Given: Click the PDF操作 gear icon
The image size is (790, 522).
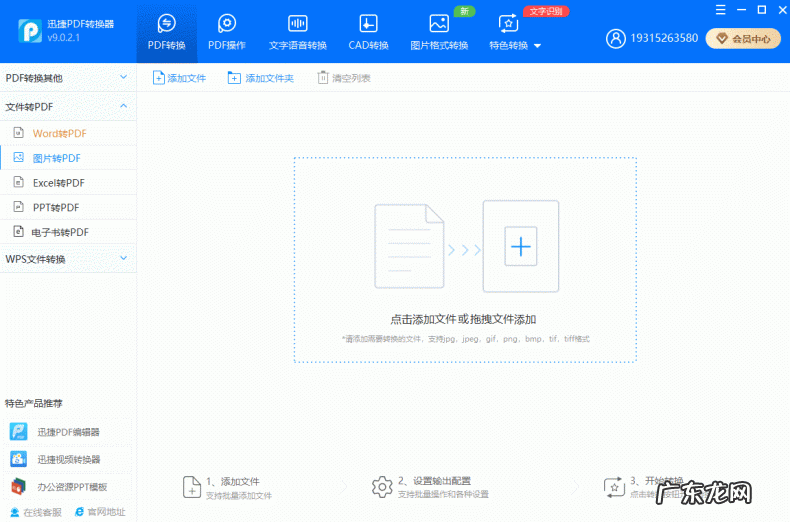Looking at the screenshot, I should 227,23.
